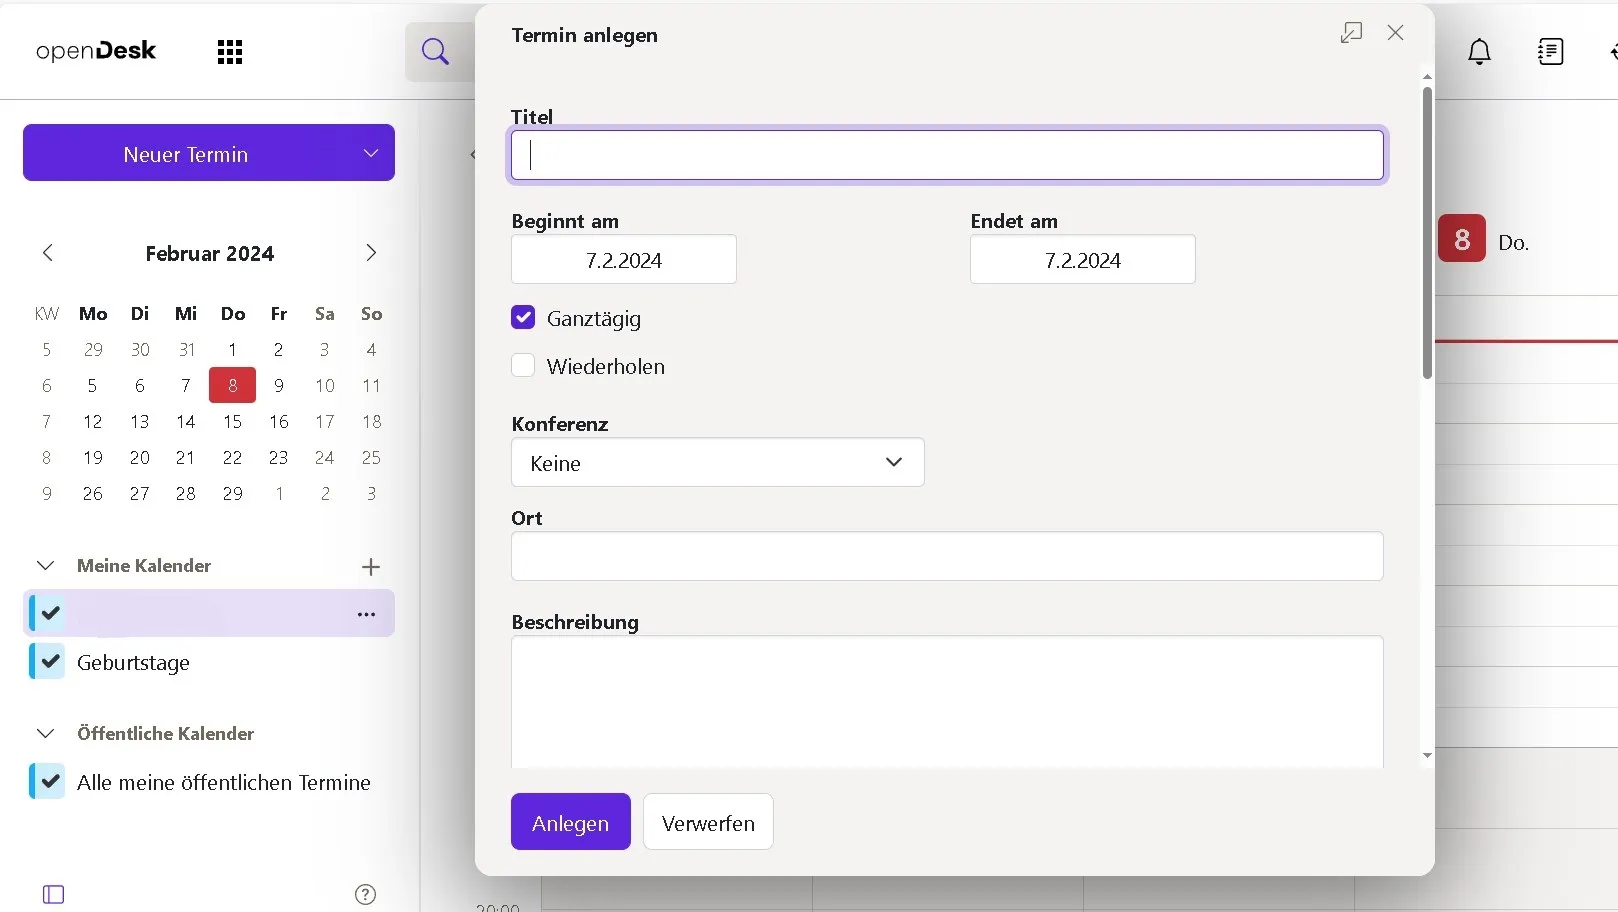Select February 15 in mini calendar
The height and width of the screenshot is (912, 1618).
point(232,422)
